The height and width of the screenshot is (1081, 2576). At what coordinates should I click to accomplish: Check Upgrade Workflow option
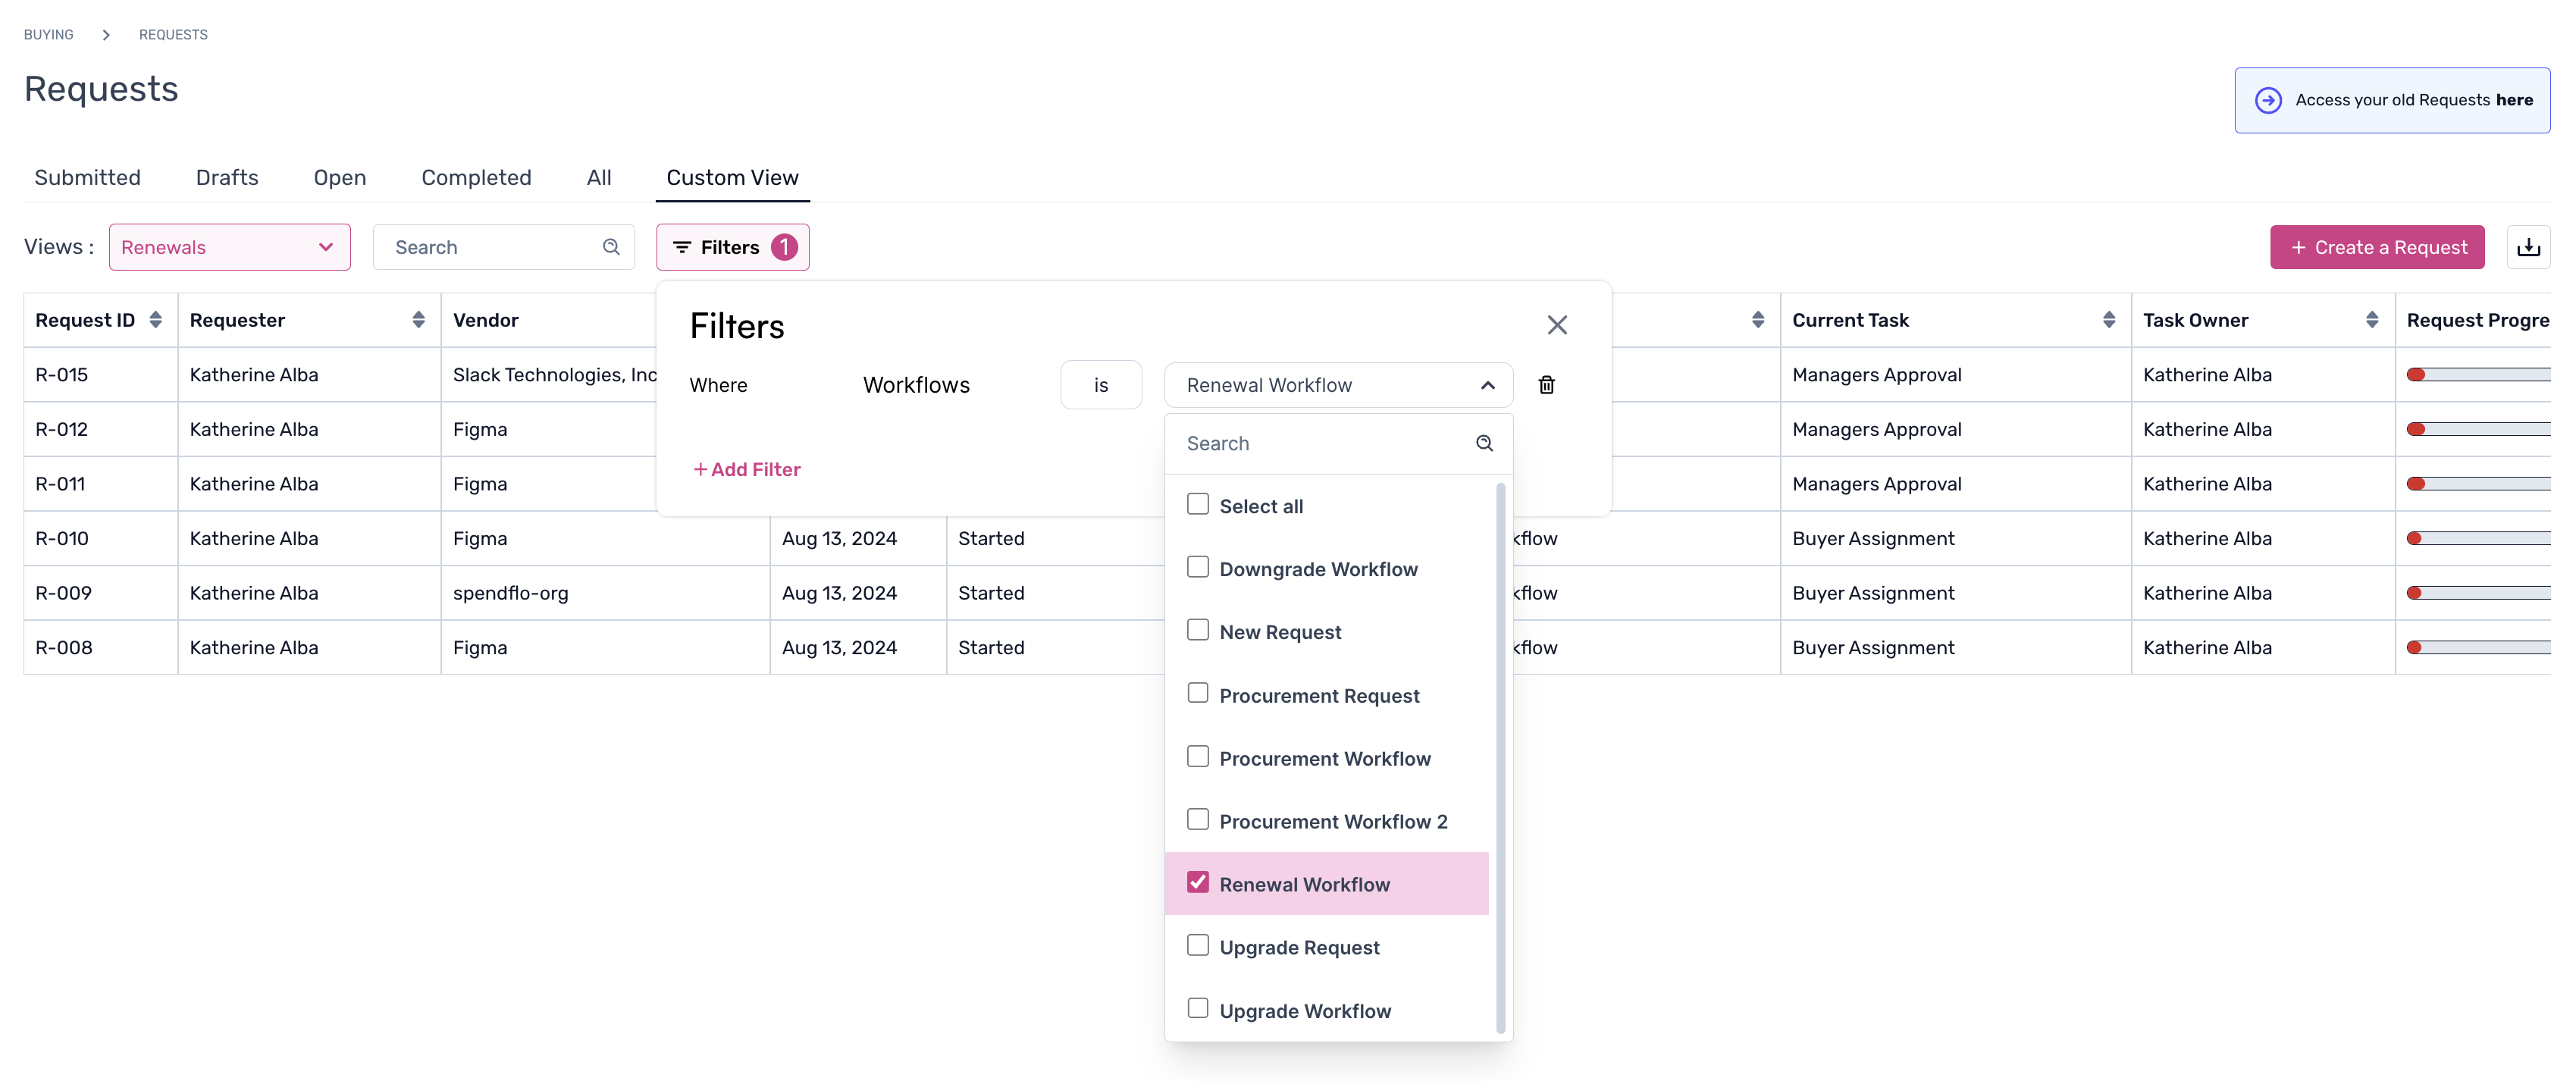coord(1197,1008)
